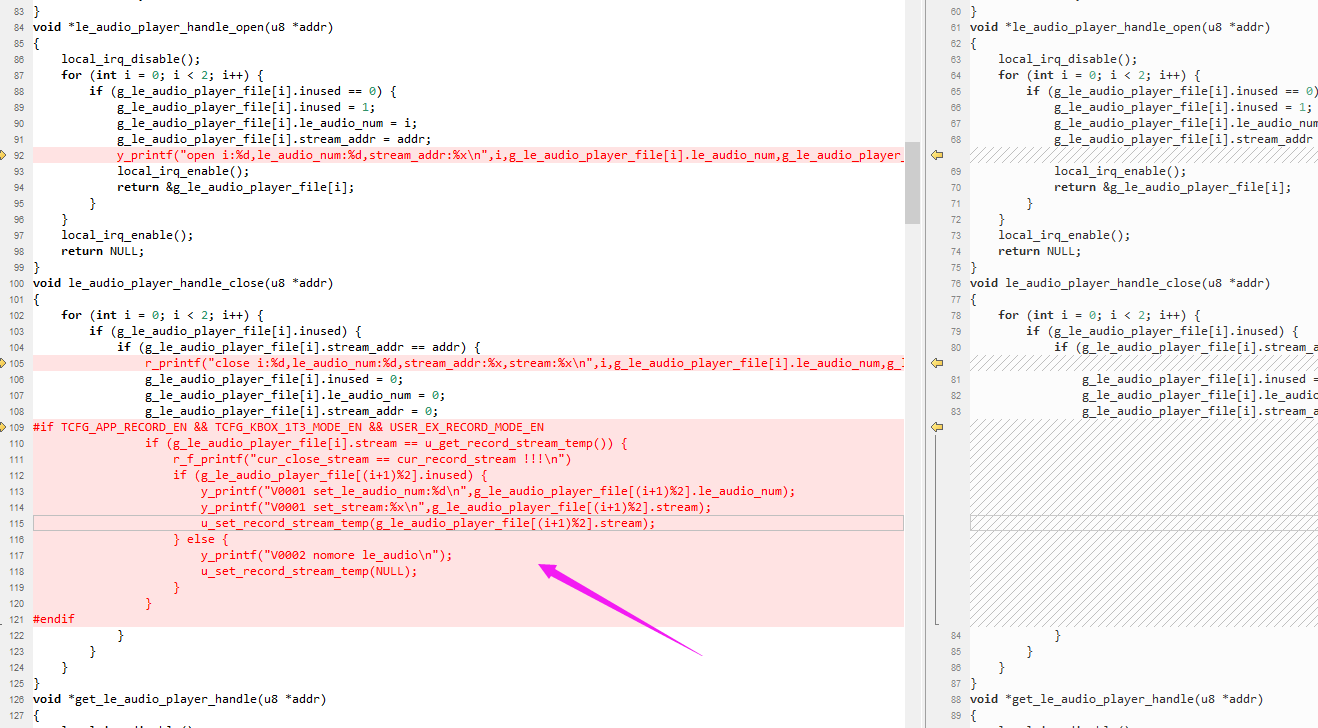Click right line 61 le_audio_player_handle_open declaration
Viewport: 1318px width, 728px height.
point(1120,27)
